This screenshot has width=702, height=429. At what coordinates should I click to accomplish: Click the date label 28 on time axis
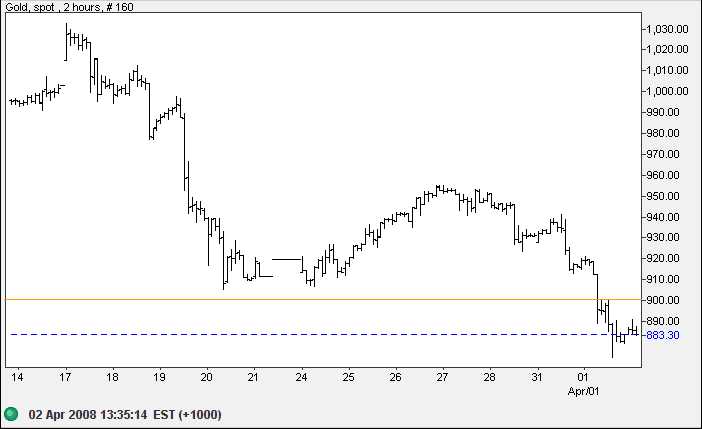pos(489,378)
